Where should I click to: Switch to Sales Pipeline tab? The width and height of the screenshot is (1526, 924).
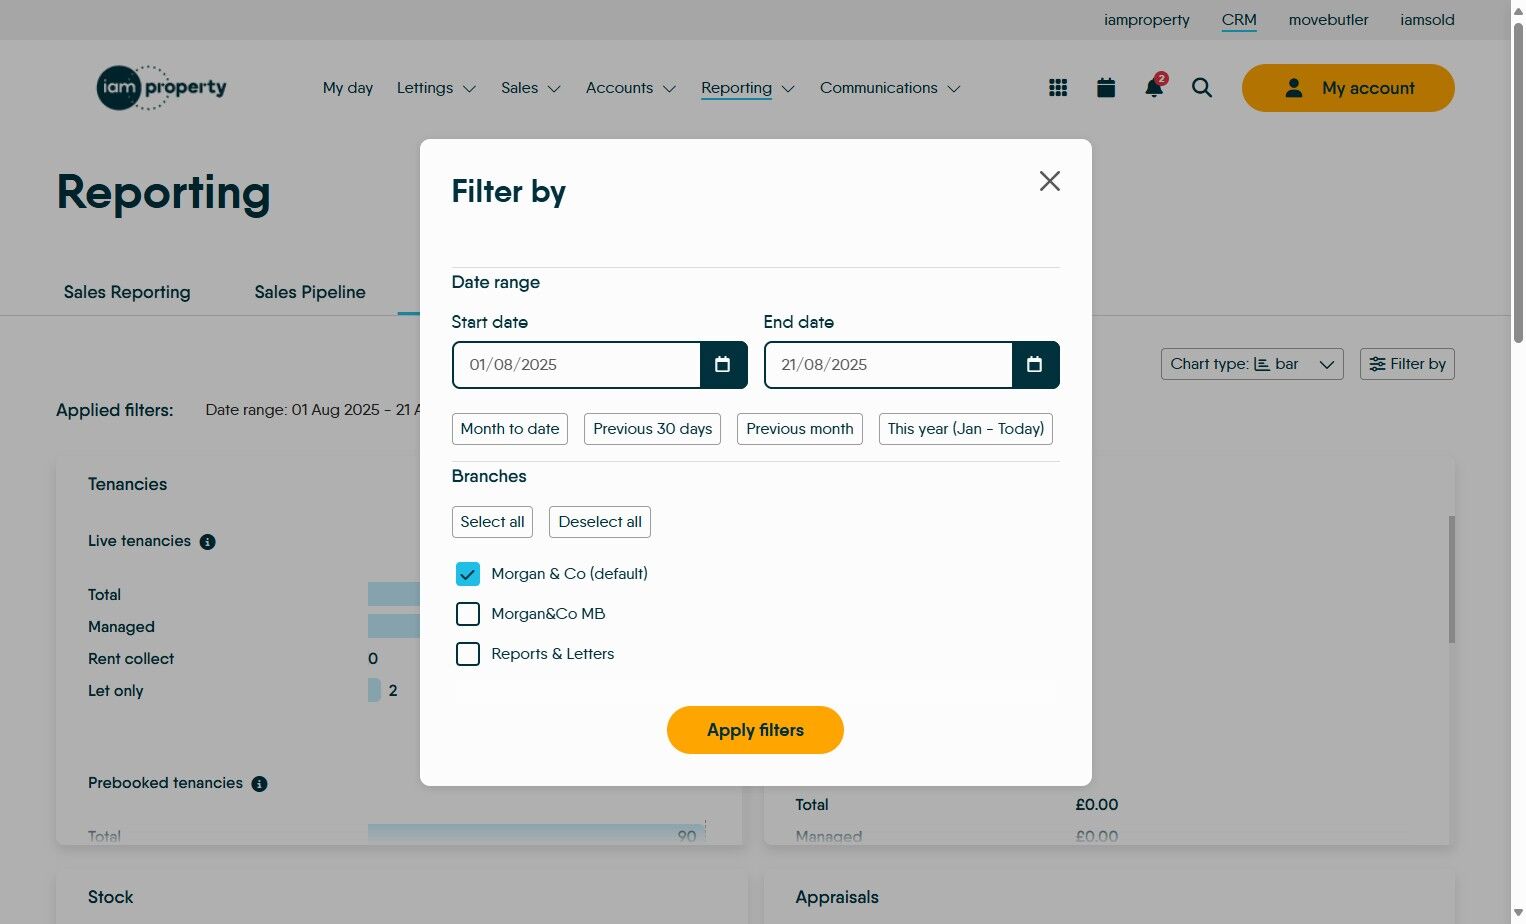click(x=310, y=292)
